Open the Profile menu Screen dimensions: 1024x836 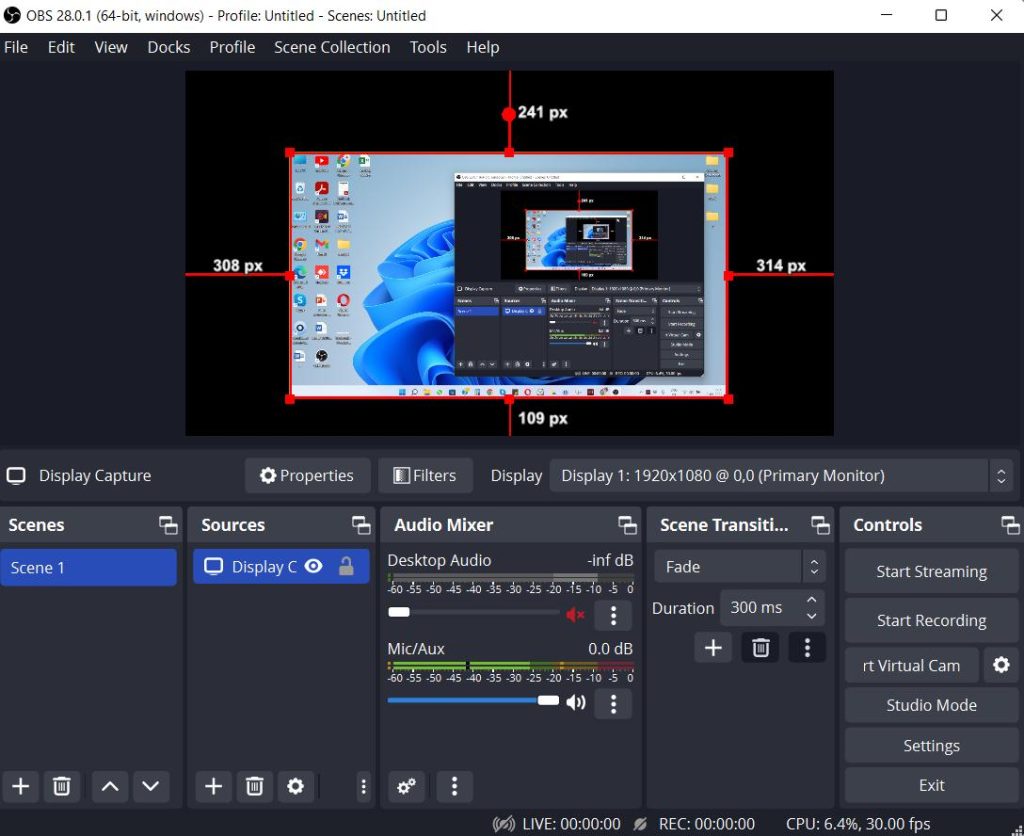pos(232,47)
